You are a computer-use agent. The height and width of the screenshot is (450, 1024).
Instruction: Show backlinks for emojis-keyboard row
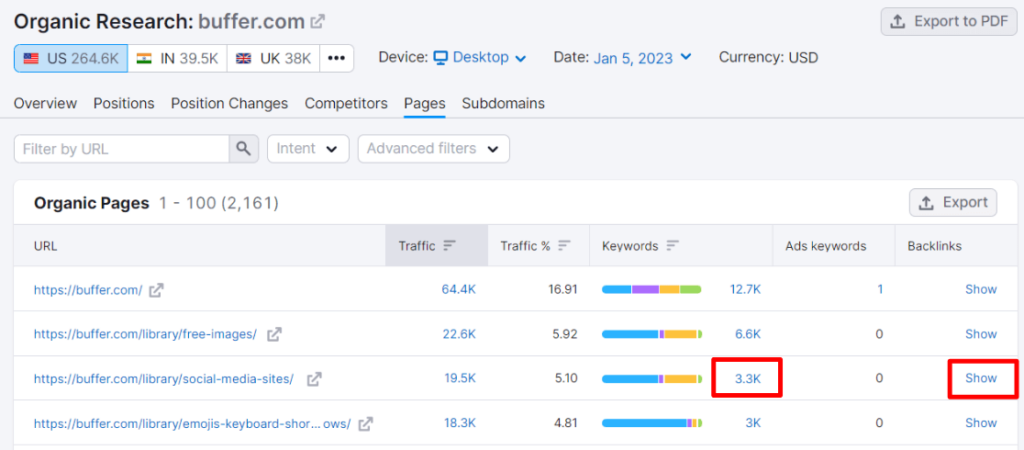point(981,423)
